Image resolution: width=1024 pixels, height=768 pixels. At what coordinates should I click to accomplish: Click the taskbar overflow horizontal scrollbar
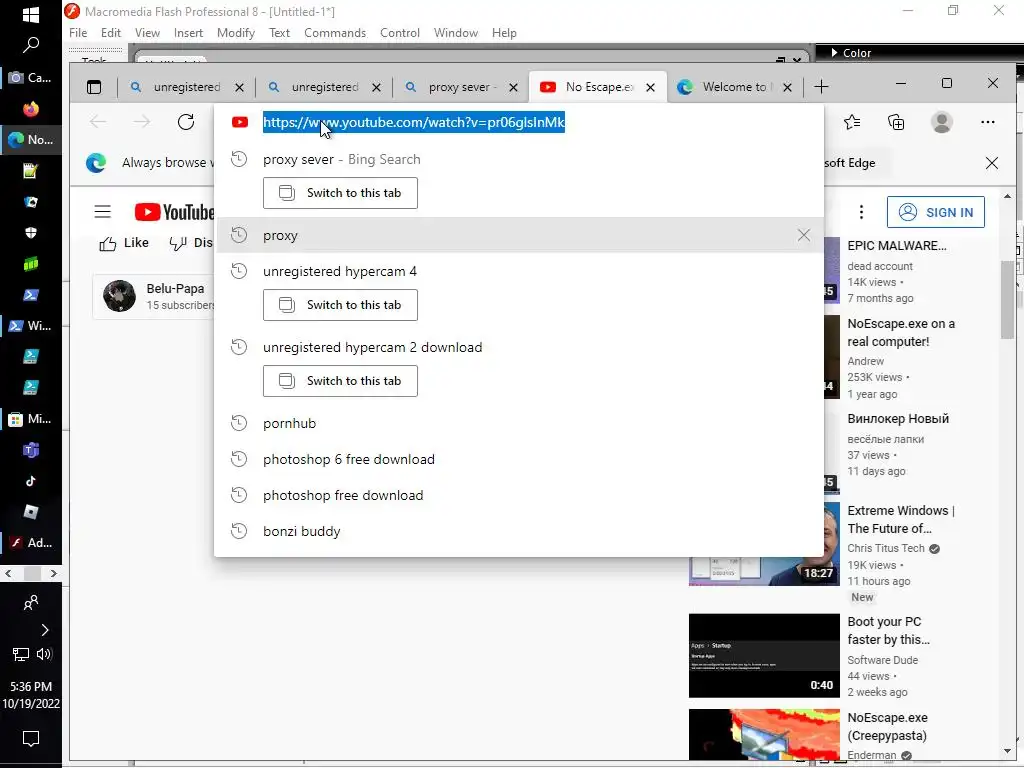pyautogui.click(x=31, y=573)
